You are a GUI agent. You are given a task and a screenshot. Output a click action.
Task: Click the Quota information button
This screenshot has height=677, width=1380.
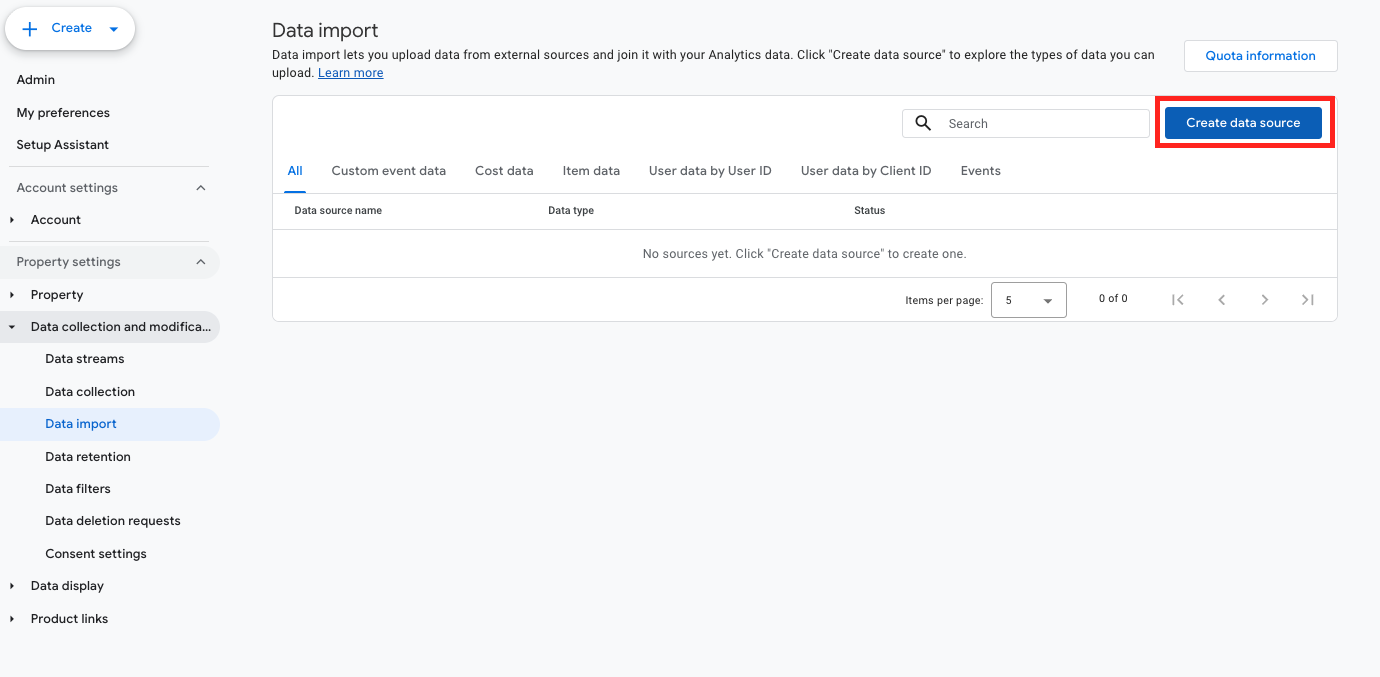click(1260, 56)
